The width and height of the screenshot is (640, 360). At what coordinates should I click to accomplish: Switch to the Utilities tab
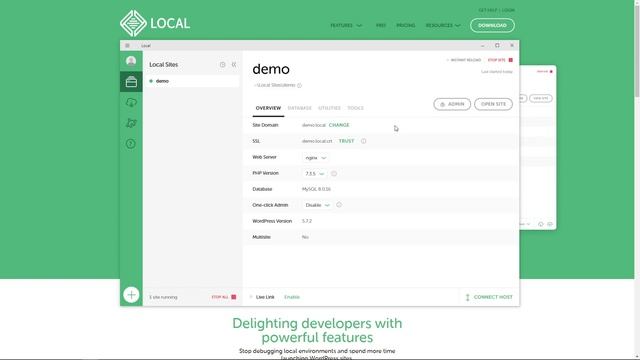[x=329, y=108]
